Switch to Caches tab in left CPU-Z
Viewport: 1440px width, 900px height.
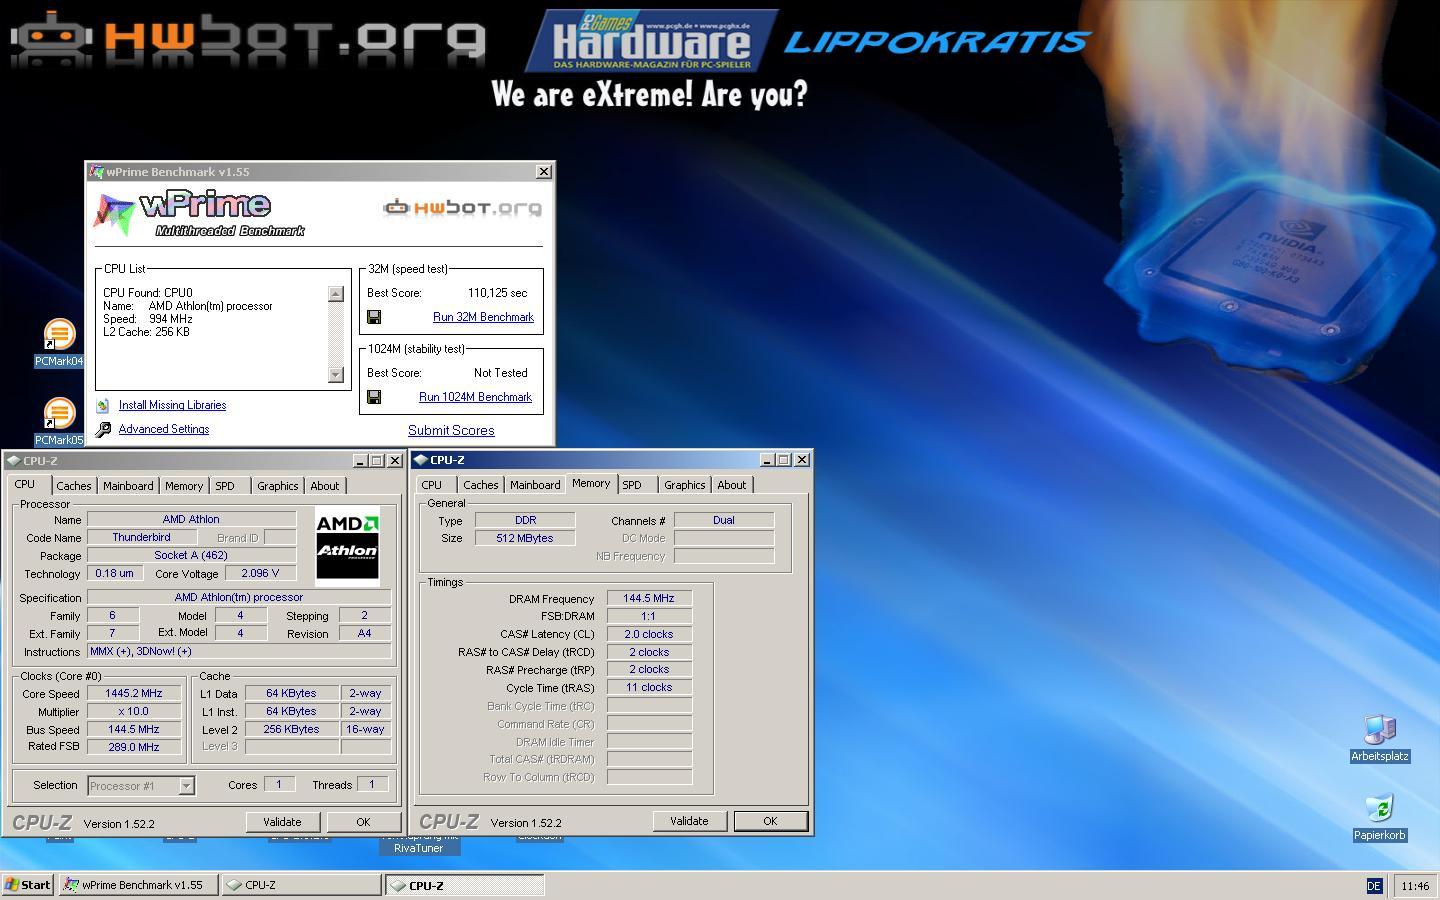coord(74,486)
